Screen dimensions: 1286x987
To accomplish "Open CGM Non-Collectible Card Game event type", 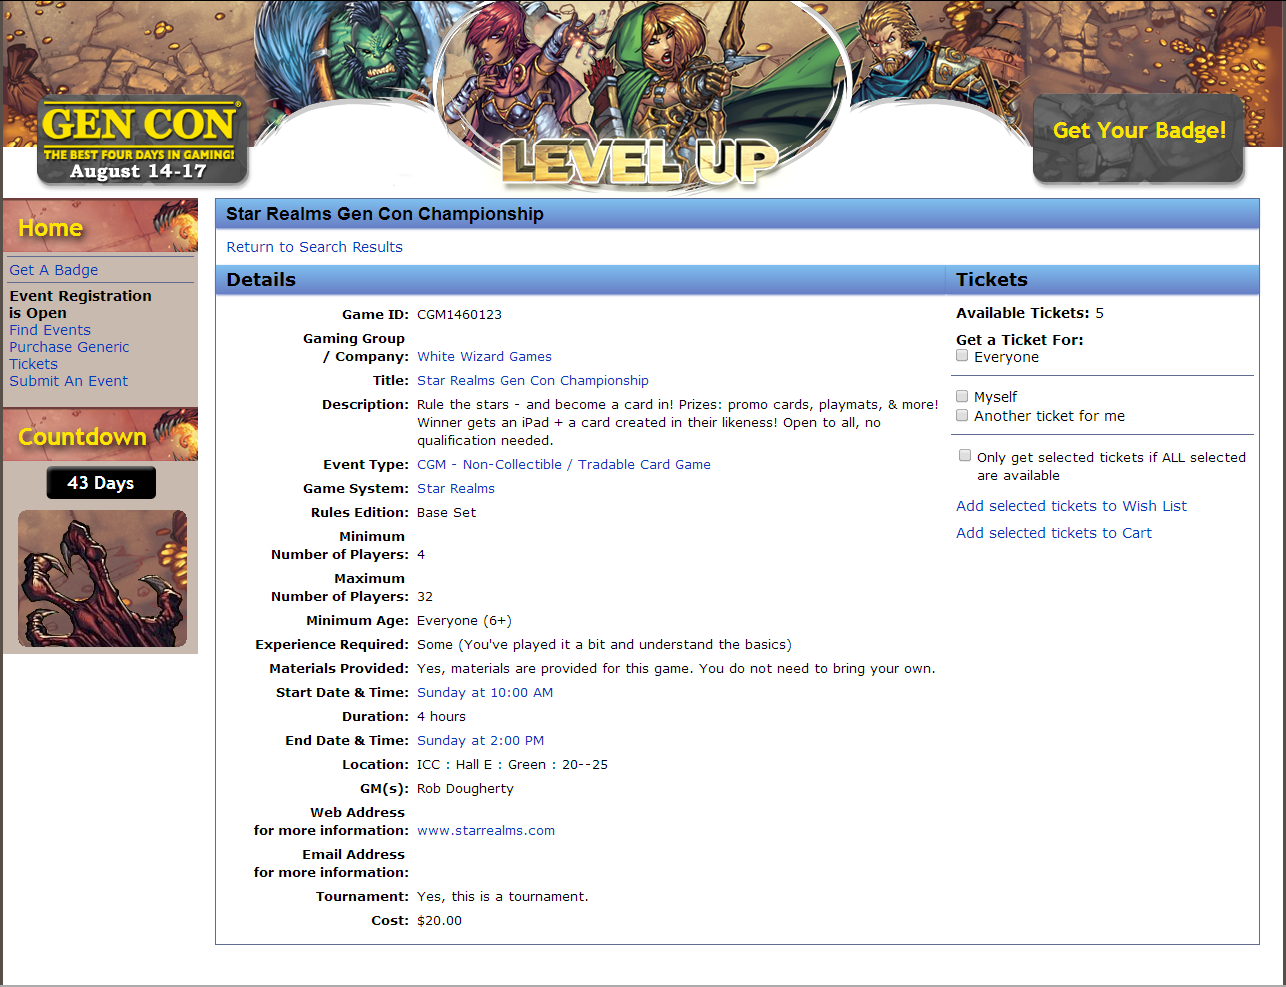I will tap(564, 464).
